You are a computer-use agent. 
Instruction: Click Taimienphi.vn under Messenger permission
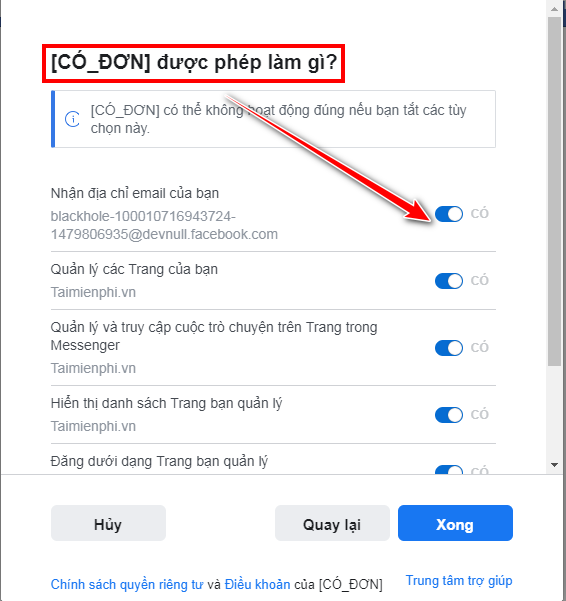click(93, 368)
